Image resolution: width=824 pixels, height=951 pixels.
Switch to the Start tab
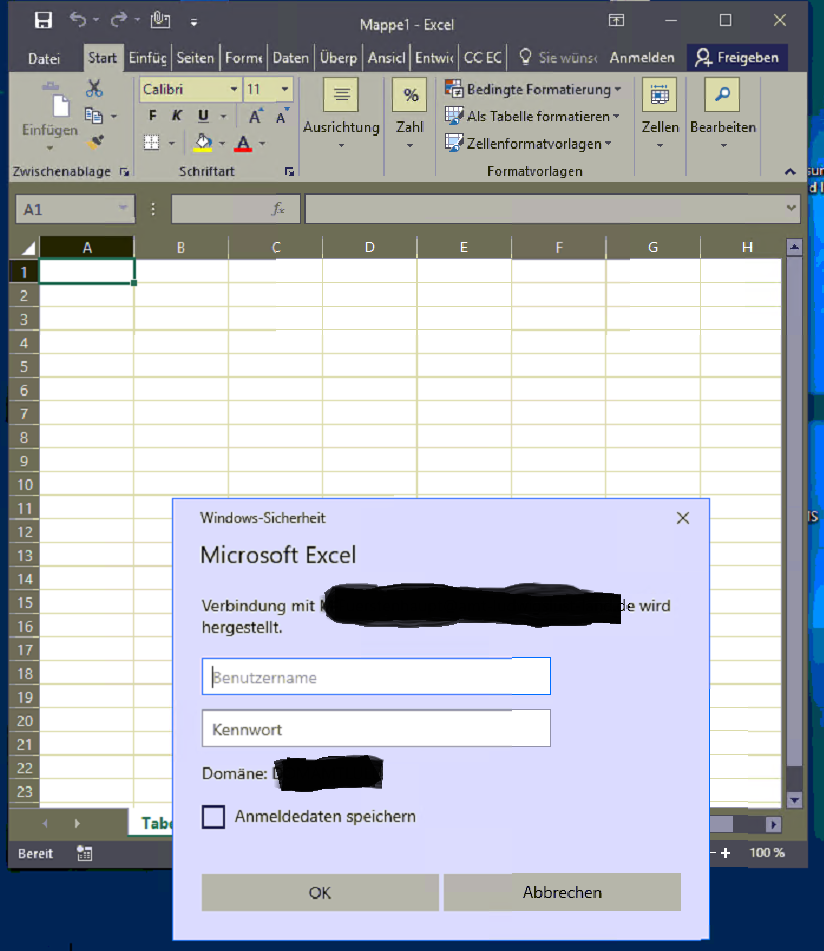pyautogui.click(x=102, y=58)
